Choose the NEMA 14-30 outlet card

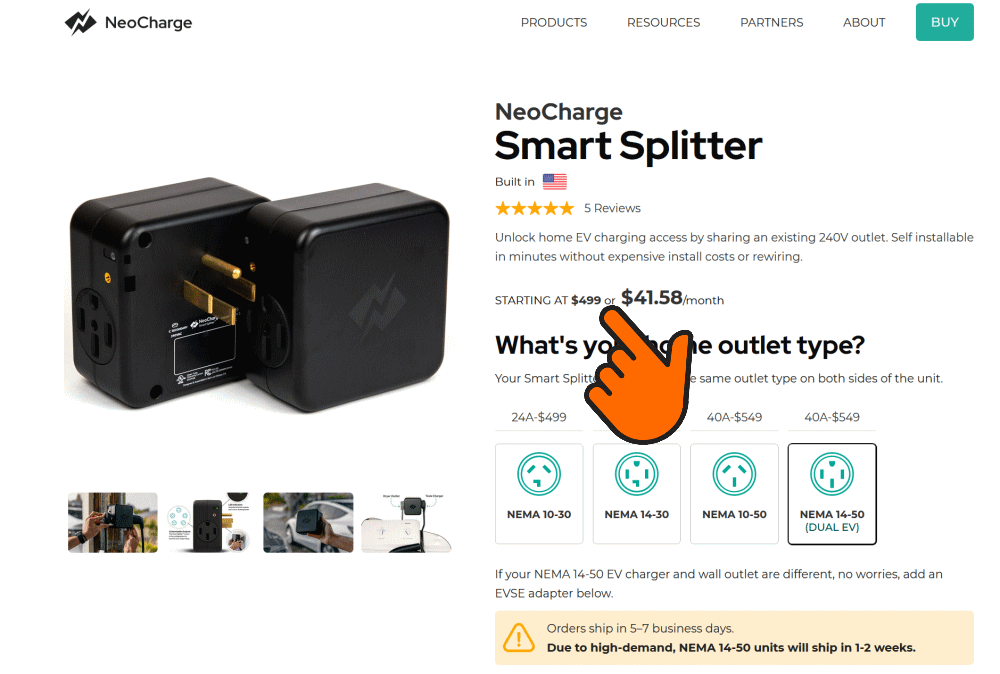point(636,494)
